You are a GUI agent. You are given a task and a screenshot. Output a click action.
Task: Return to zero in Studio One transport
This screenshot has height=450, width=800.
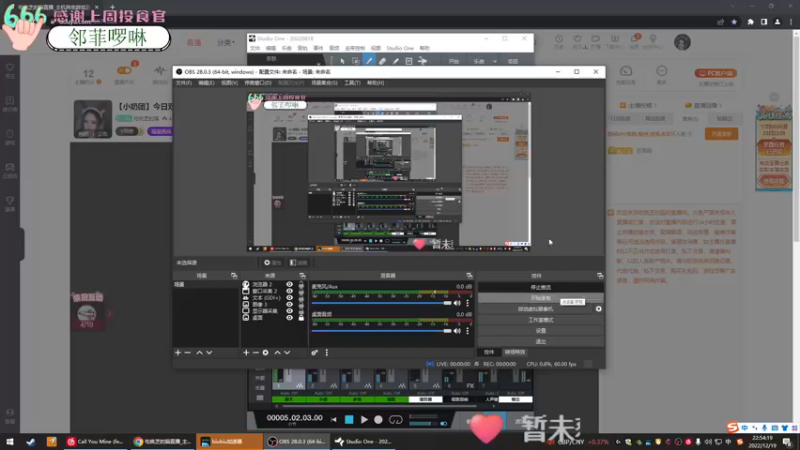334,420
